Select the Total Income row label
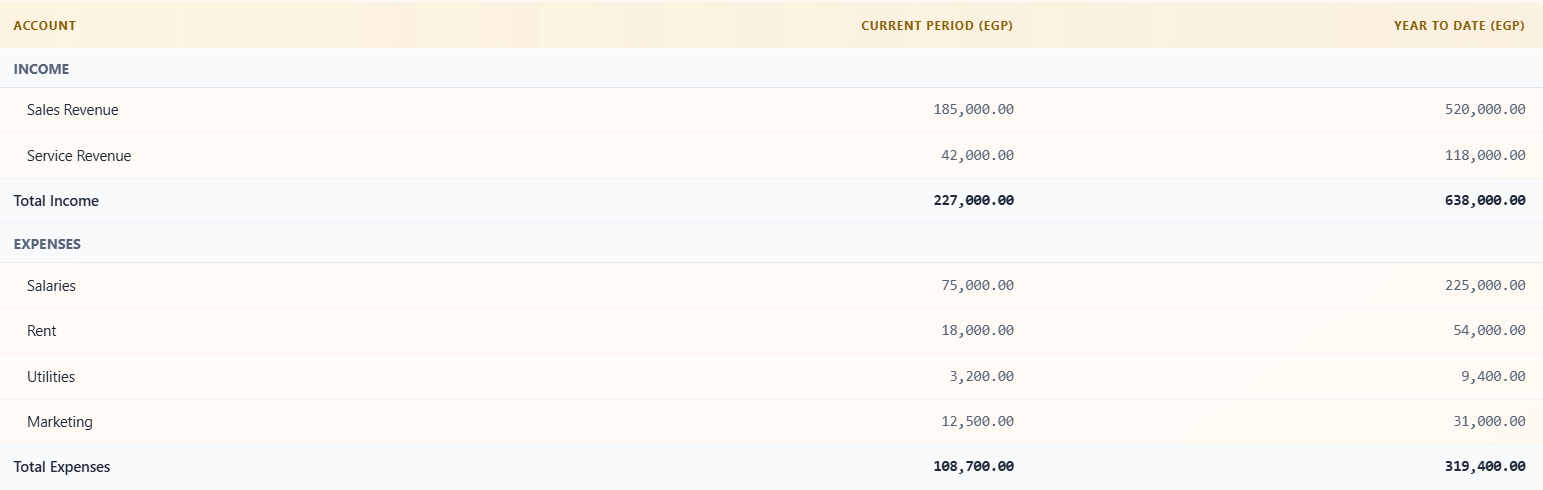 [56, 201]
